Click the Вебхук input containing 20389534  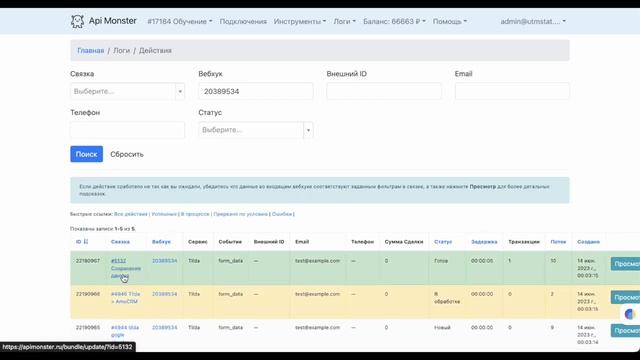click(x=256, y=91)
